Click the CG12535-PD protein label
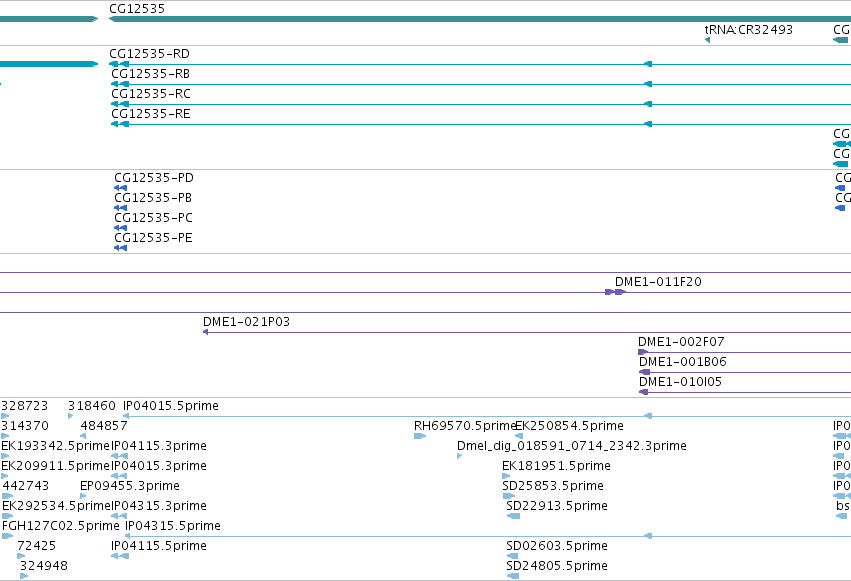 (x=154, y=178)
